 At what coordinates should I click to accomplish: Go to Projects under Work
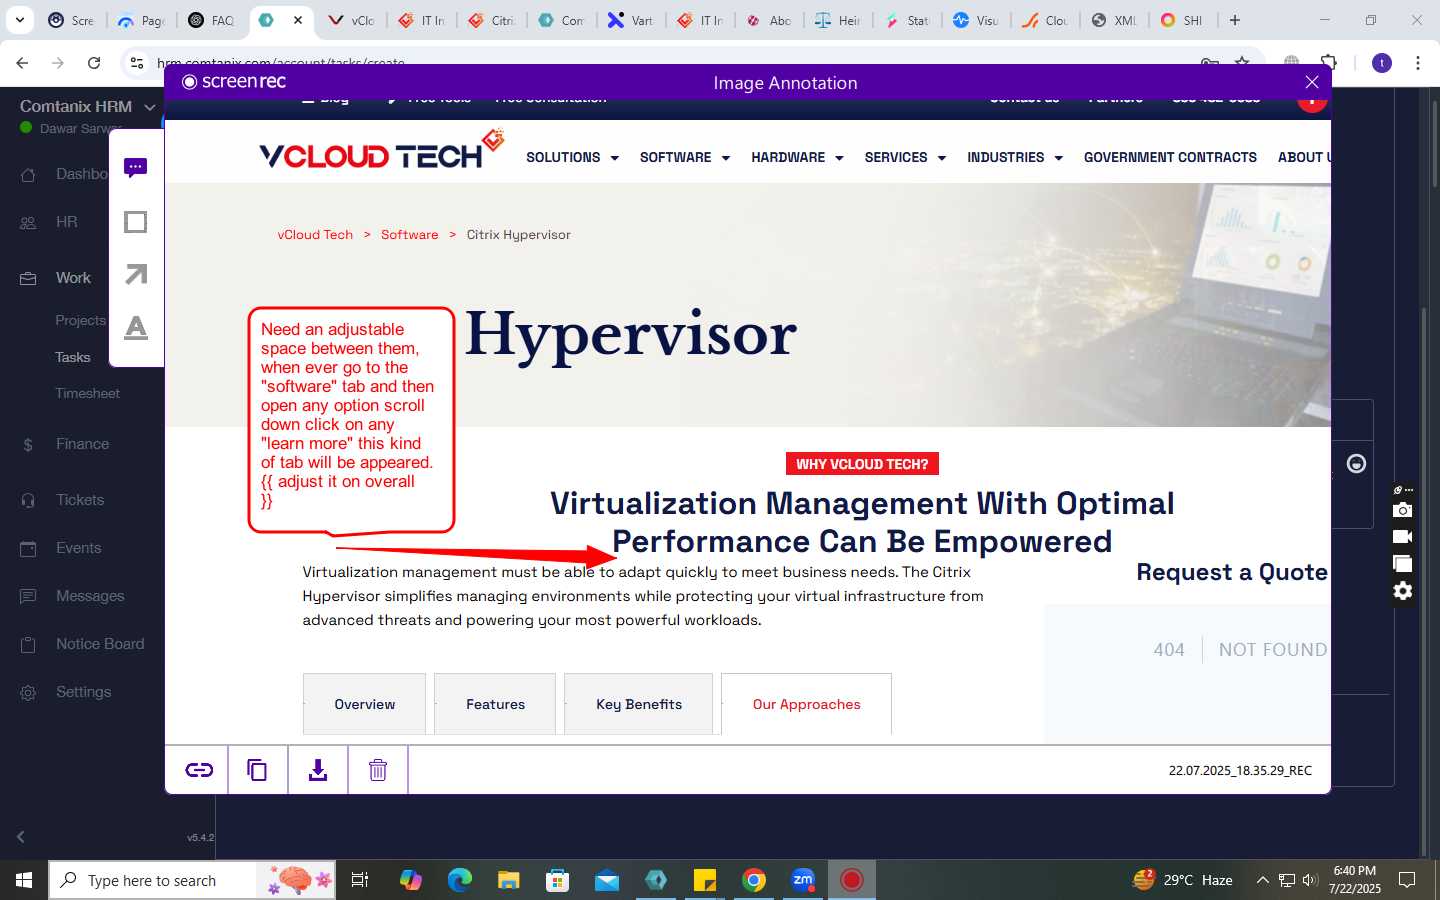tap(80, 320)
